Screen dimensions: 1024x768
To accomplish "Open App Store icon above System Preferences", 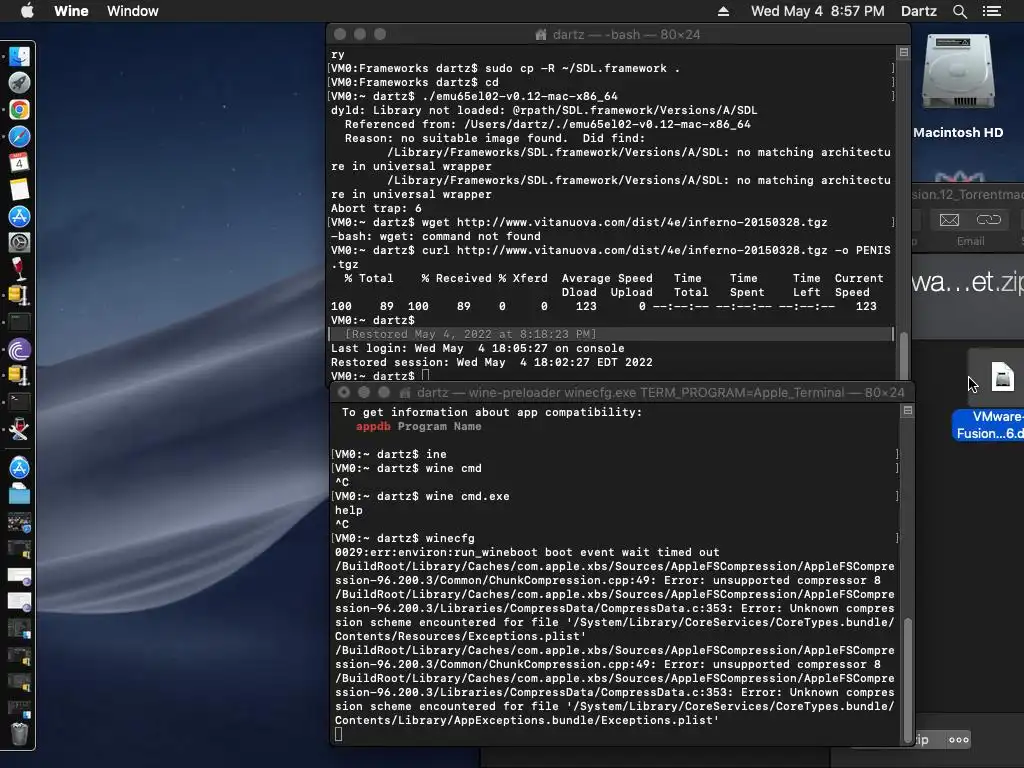I will (19, 216).
